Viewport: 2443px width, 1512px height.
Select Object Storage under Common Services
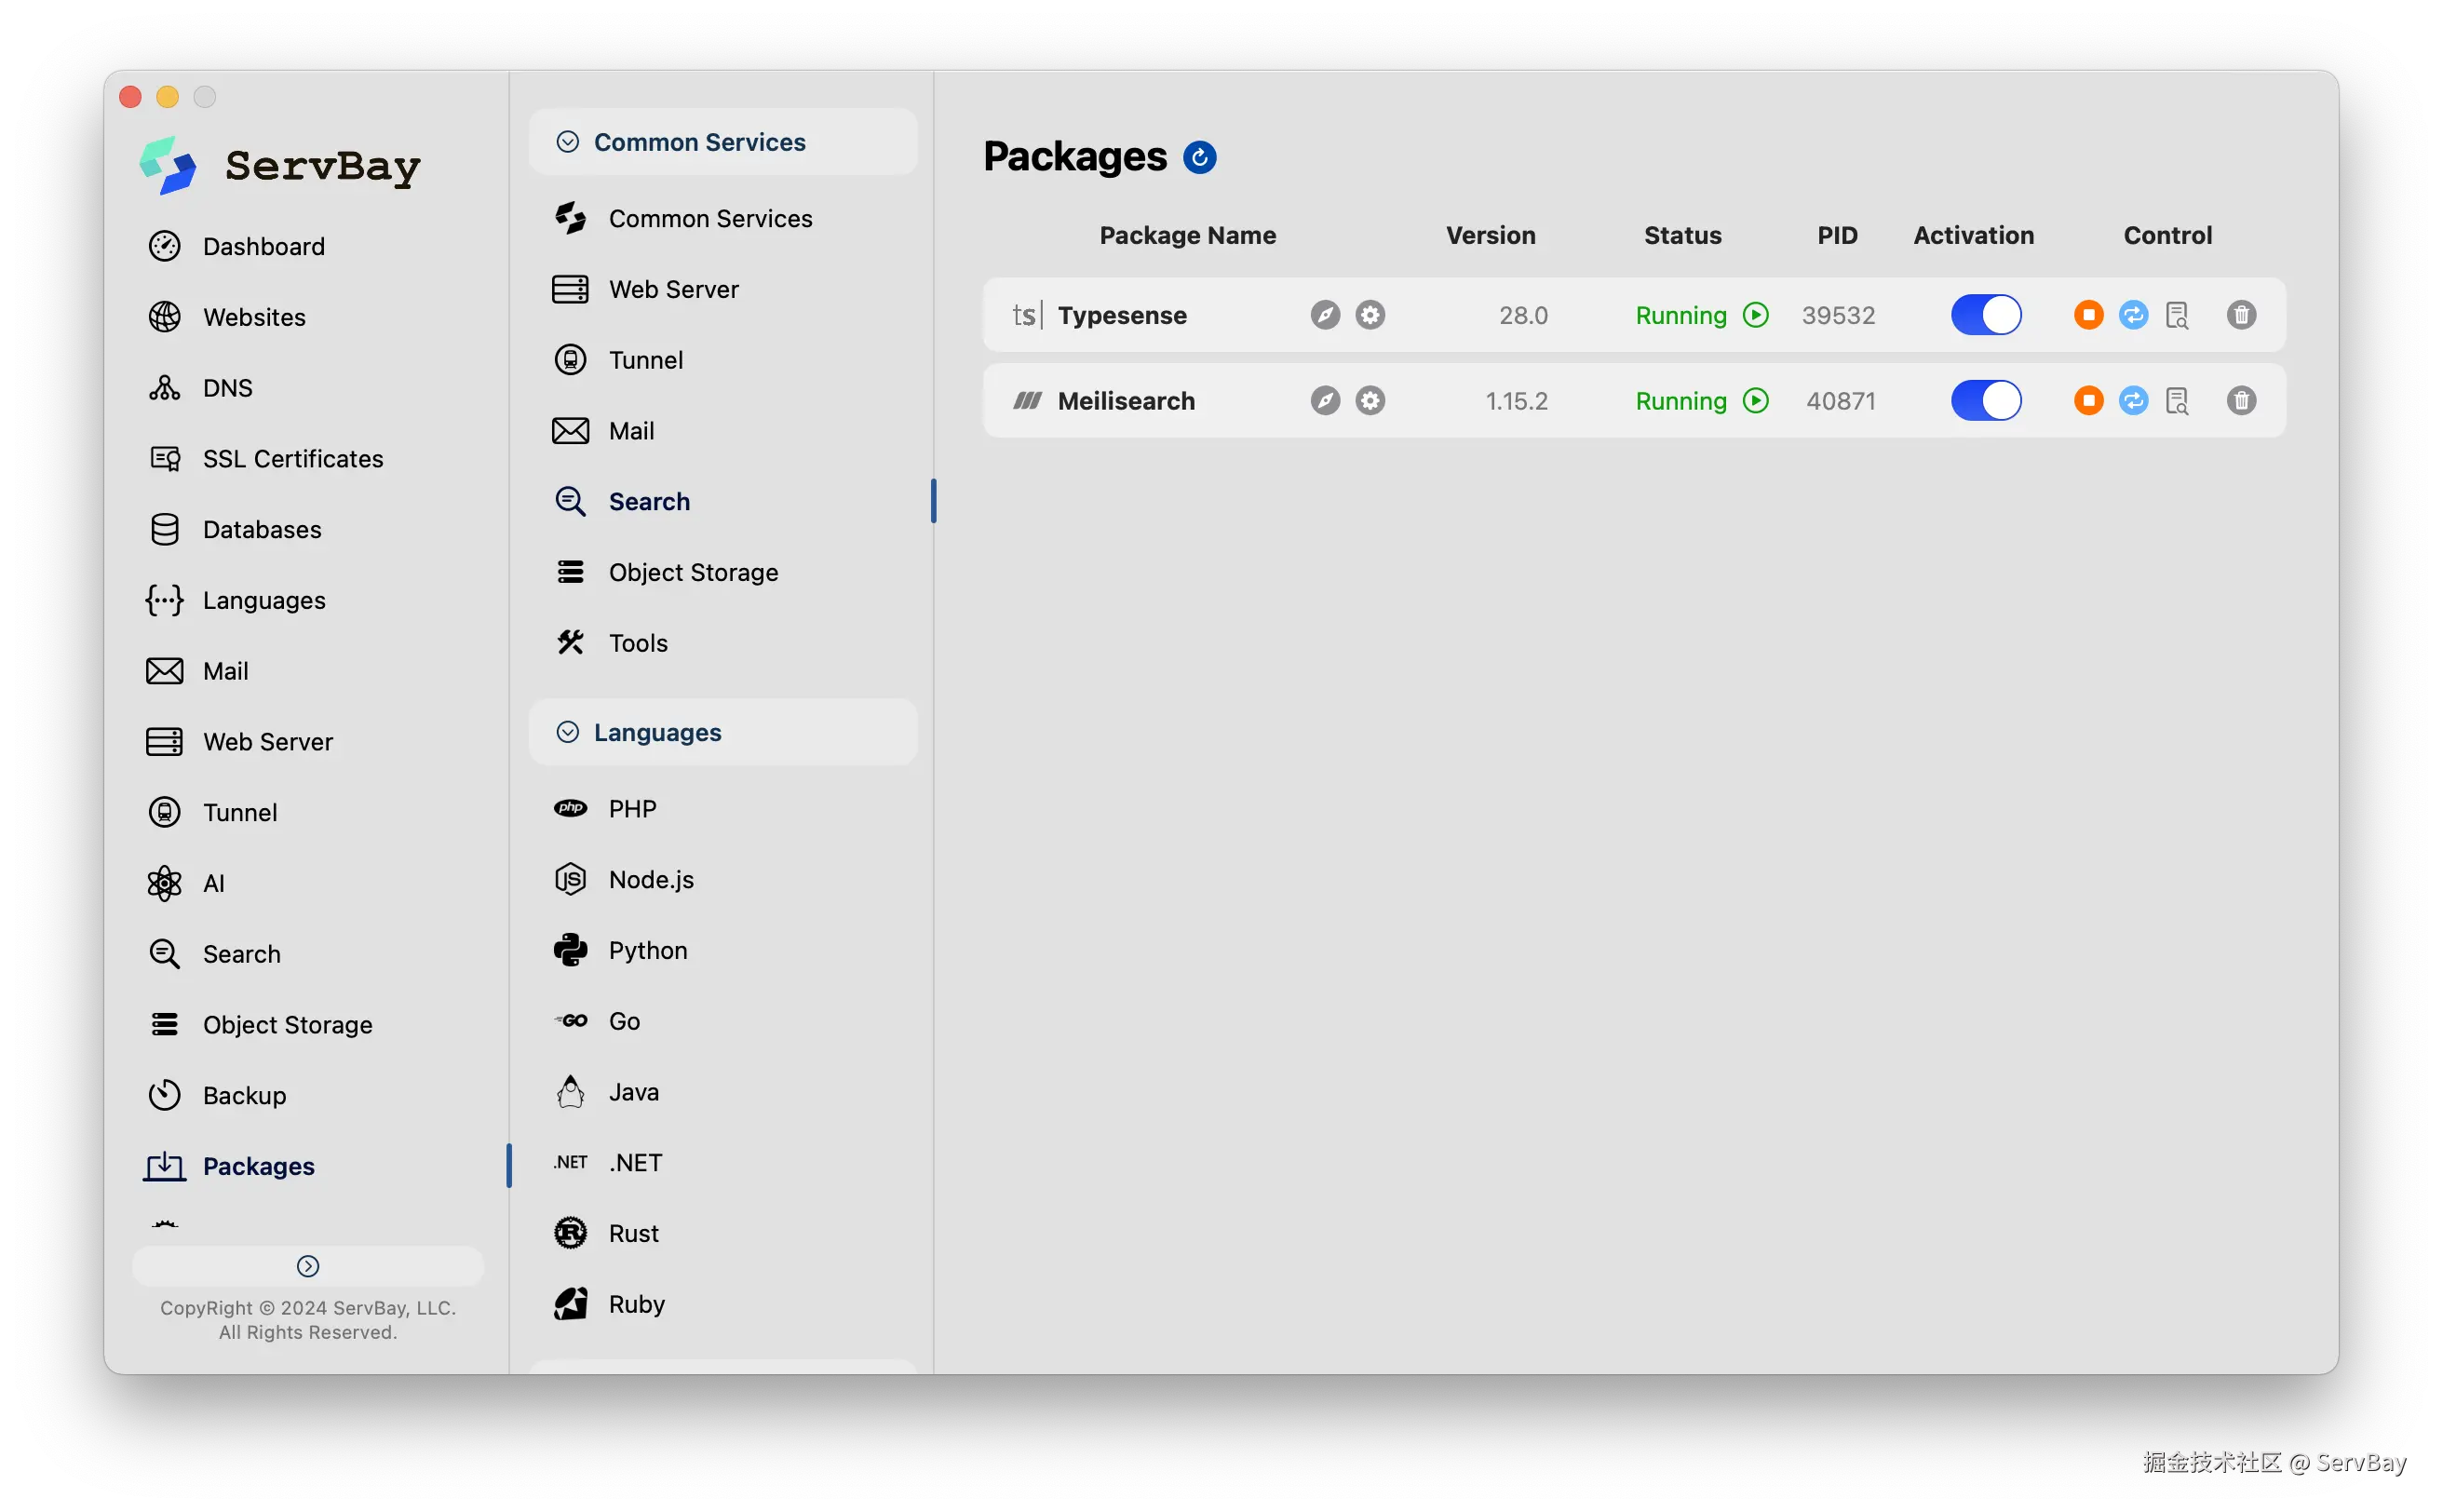(692, 572)
